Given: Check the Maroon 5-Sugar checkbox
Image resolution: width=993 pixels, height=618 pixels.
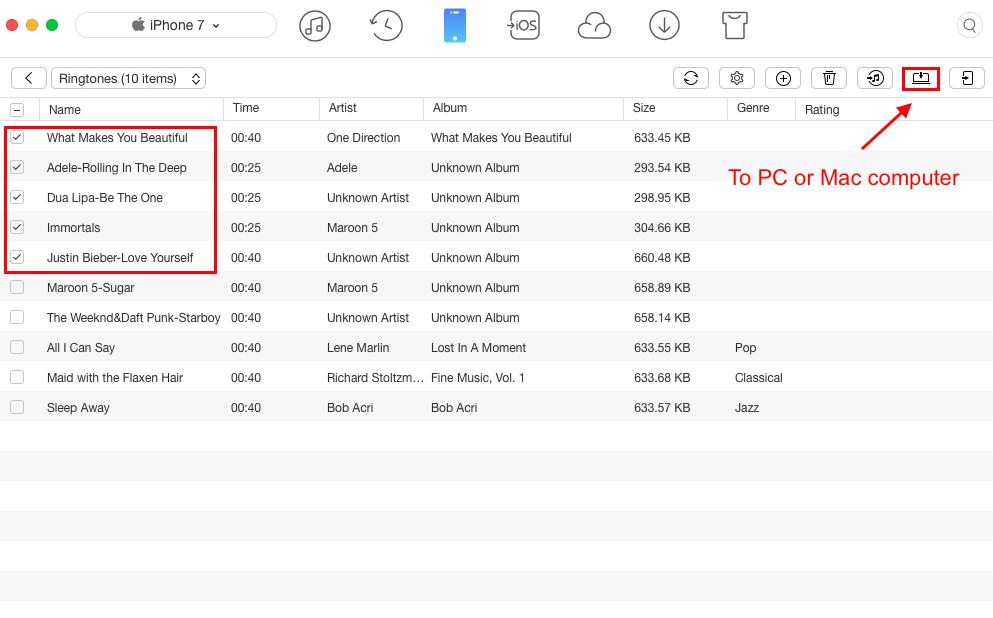Looking at the screenshot, I should point(17,287).
